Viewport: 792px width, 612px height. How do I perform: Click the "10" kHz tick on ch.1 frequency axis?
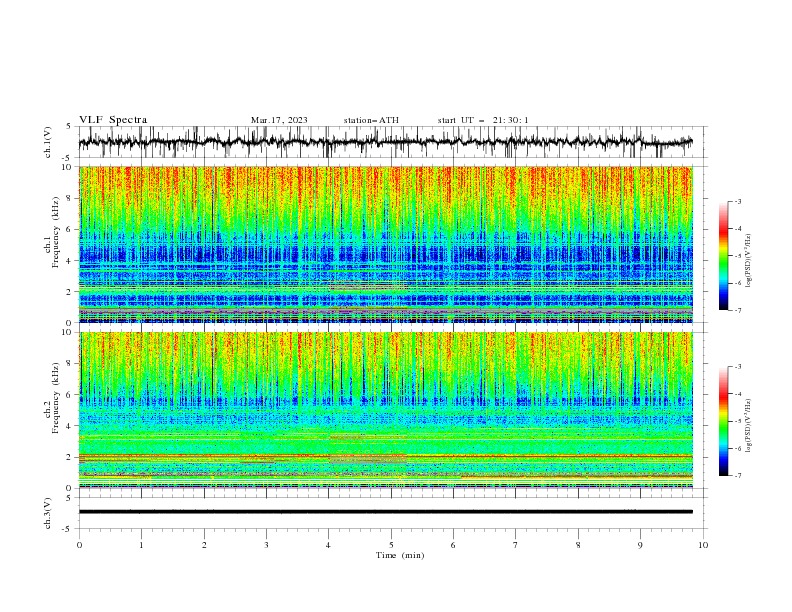[x=69, y=167]
